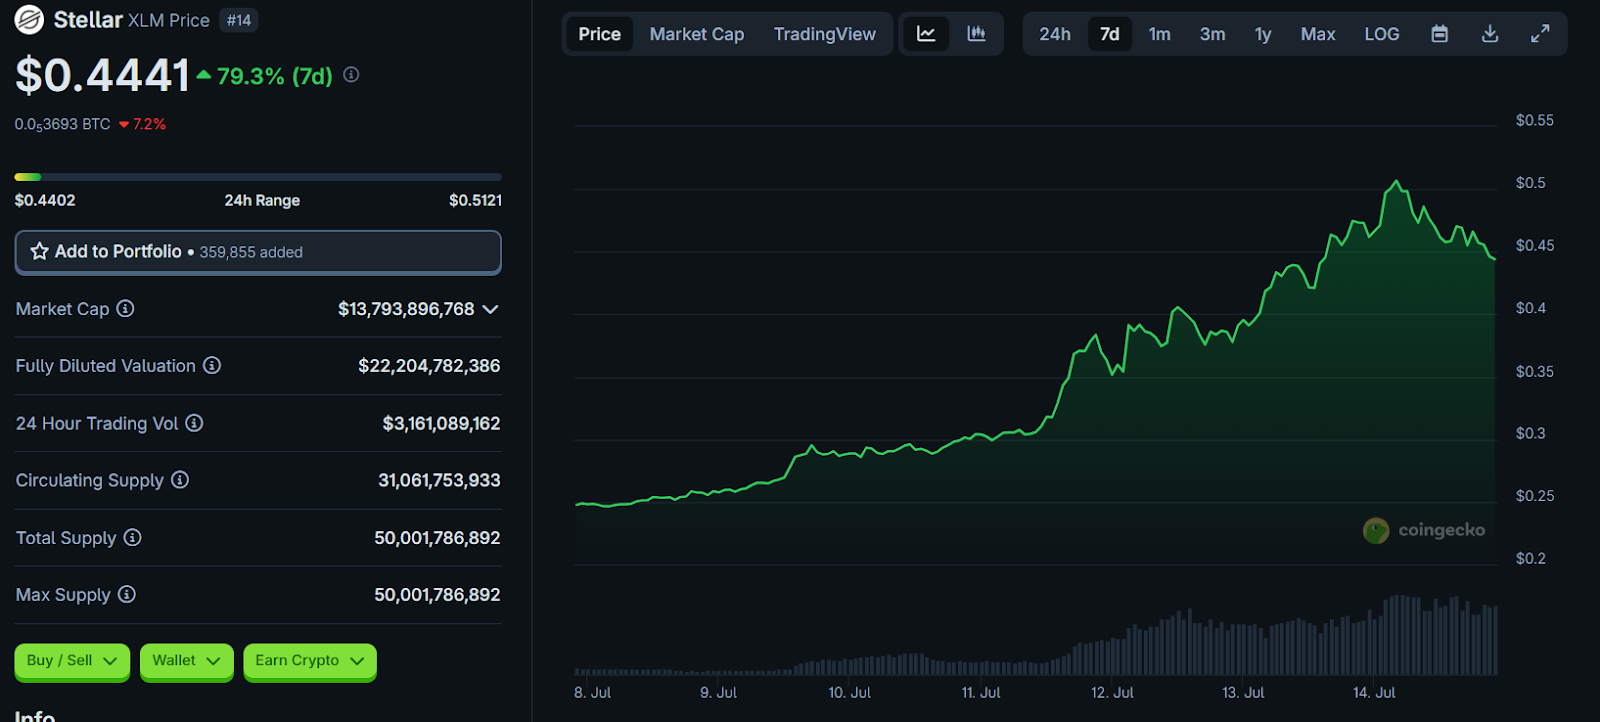Click the star icon in Add to Portfolio
This screenshot has height=722, width=1600.
(x=39, y=252)
